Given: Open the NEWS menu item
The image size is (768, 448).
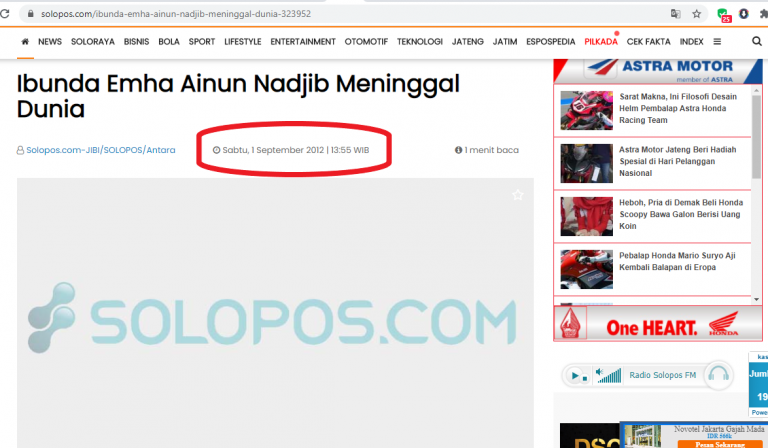Looking at the screenshot, I should (50, 42).
